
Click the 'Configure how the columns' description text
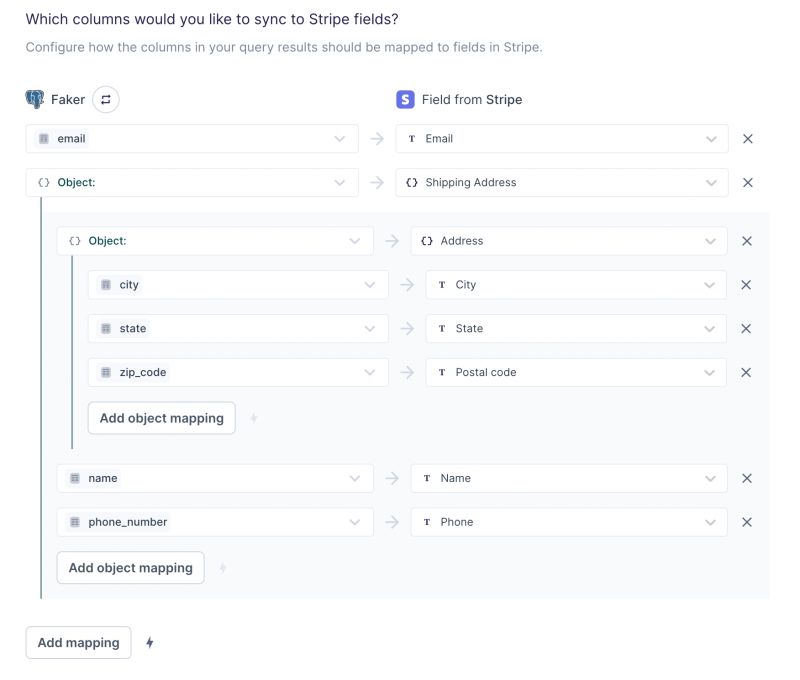284,47
